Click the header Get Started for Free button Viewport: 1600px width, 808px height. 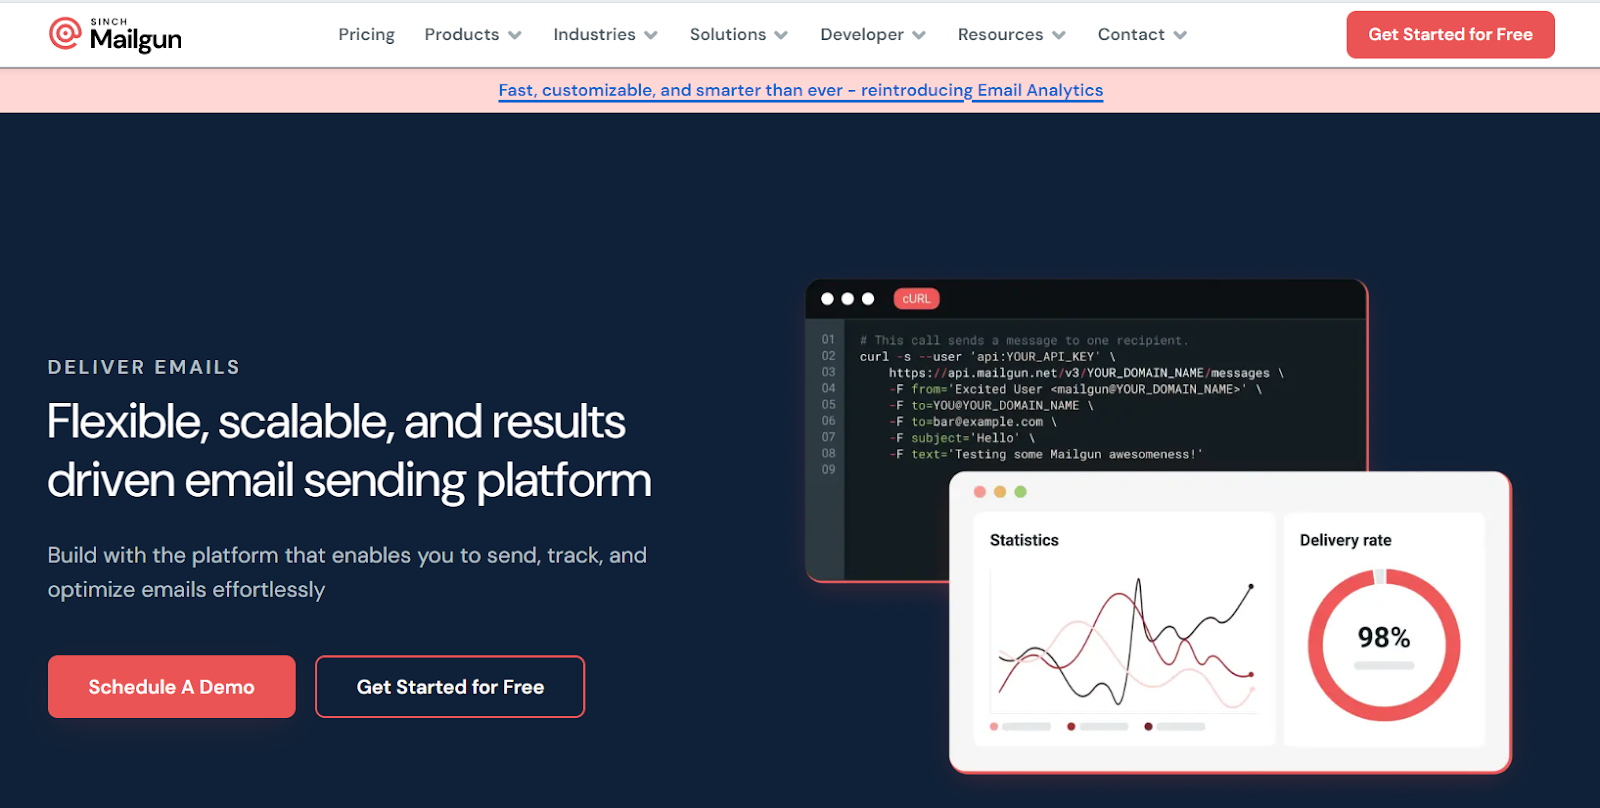click(x=1450, y=34)
